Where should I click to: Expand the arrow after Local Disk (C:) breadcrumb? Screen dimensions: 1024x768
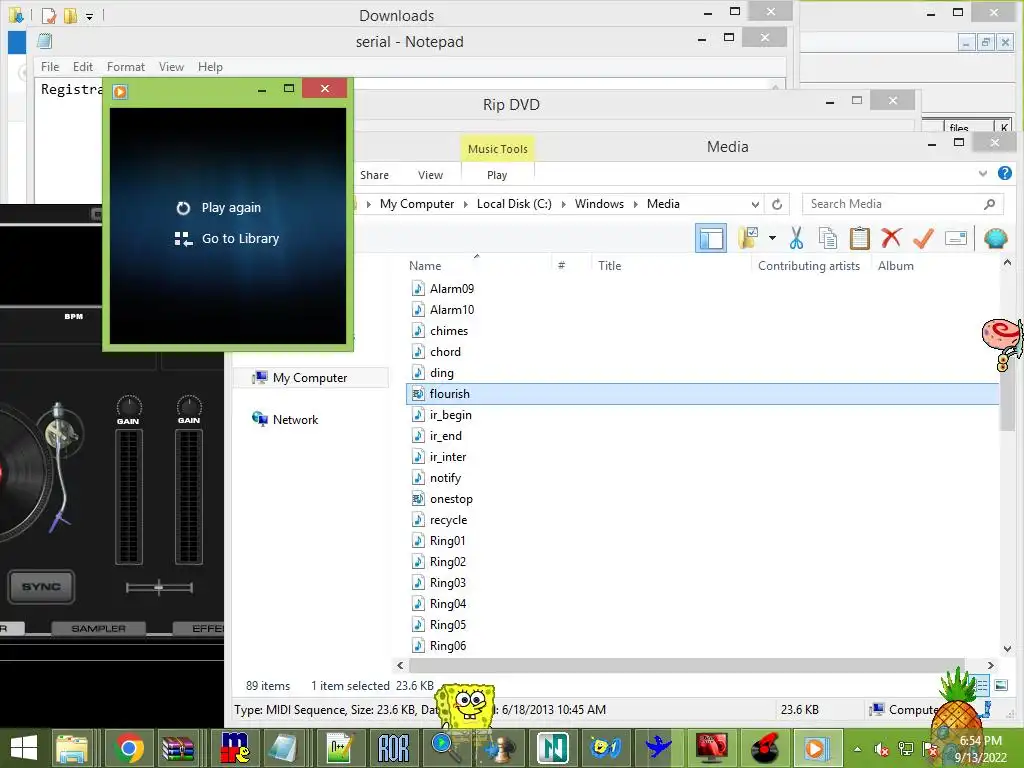[563, 204]
